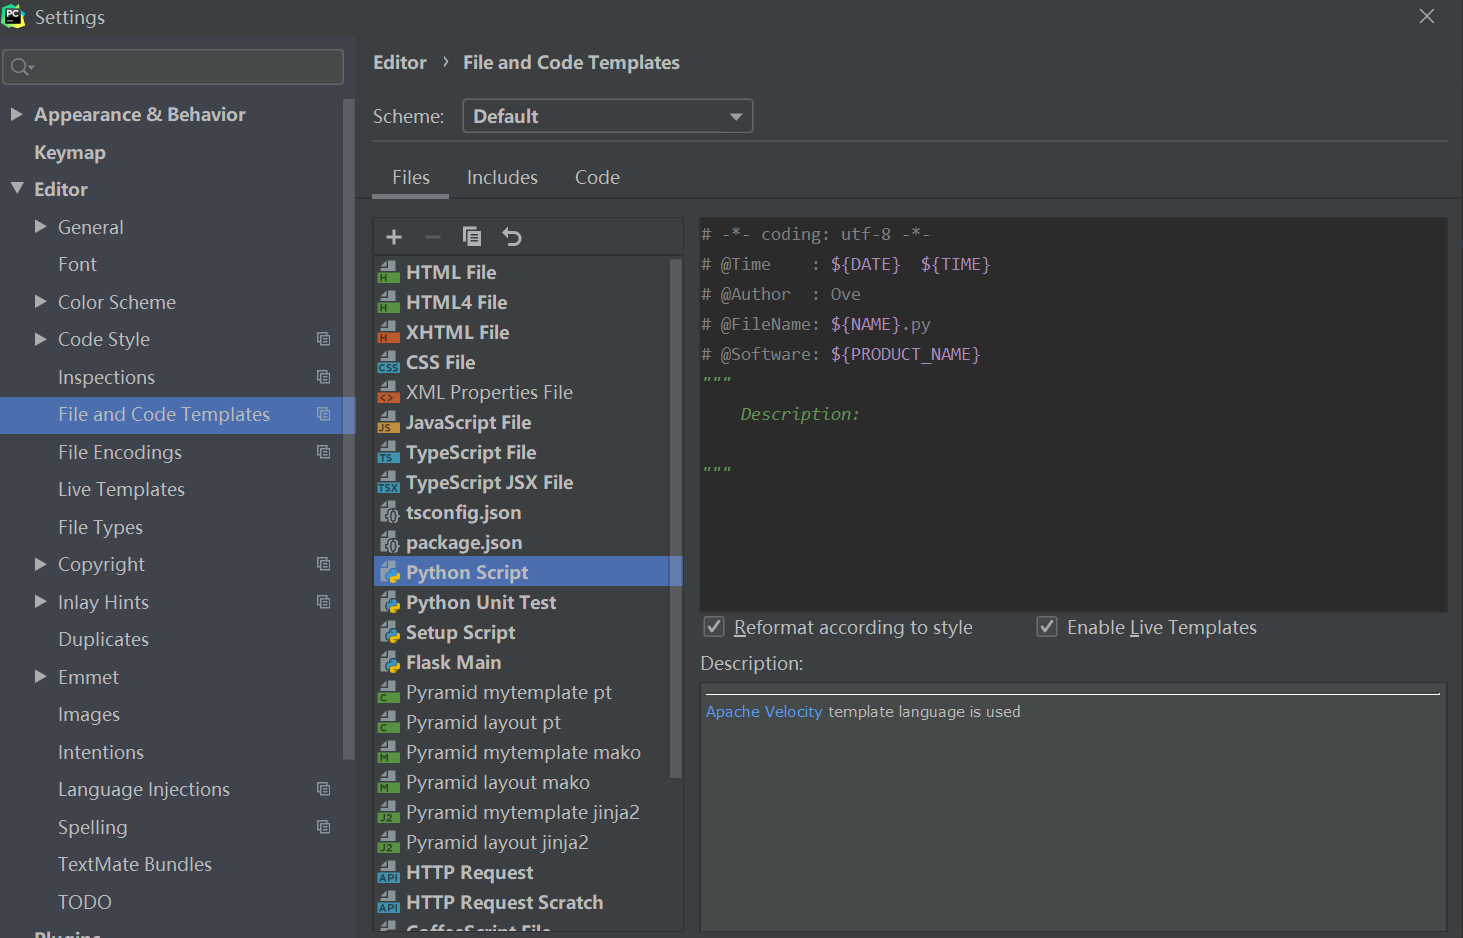This screenshot has width=1463, height=938.
Task: Click copy-settings icon beside Spelling
Action: click(323, 827)
